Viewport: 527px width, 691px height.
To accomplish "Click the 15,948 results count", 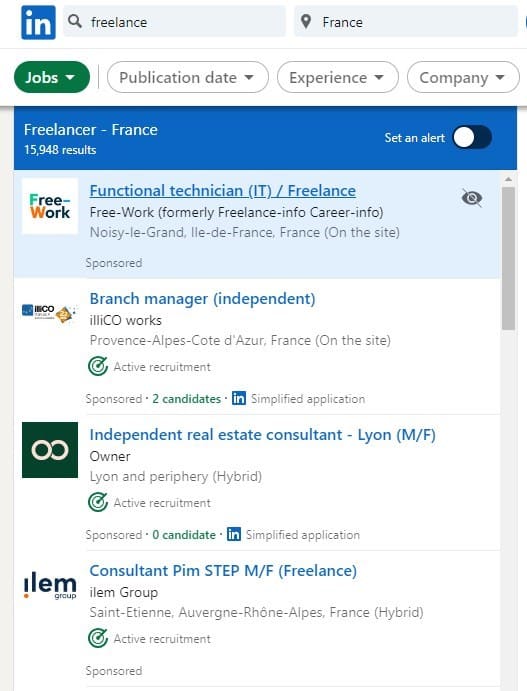I will click(x=60, y=150).
